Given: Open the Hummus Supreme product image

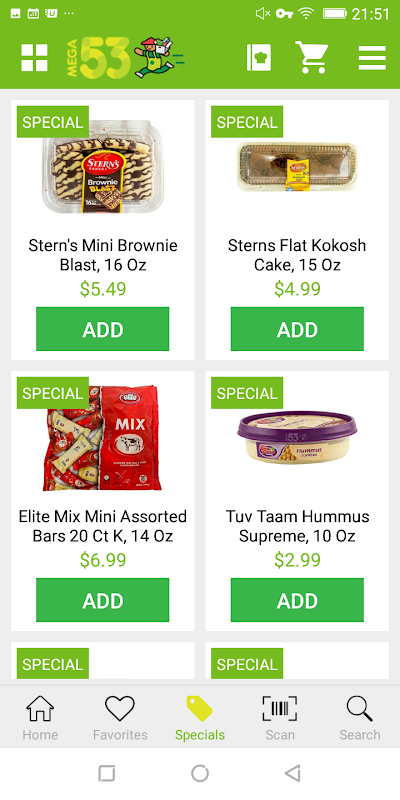Looking at the screenshot, I should [x=297, y=438].
